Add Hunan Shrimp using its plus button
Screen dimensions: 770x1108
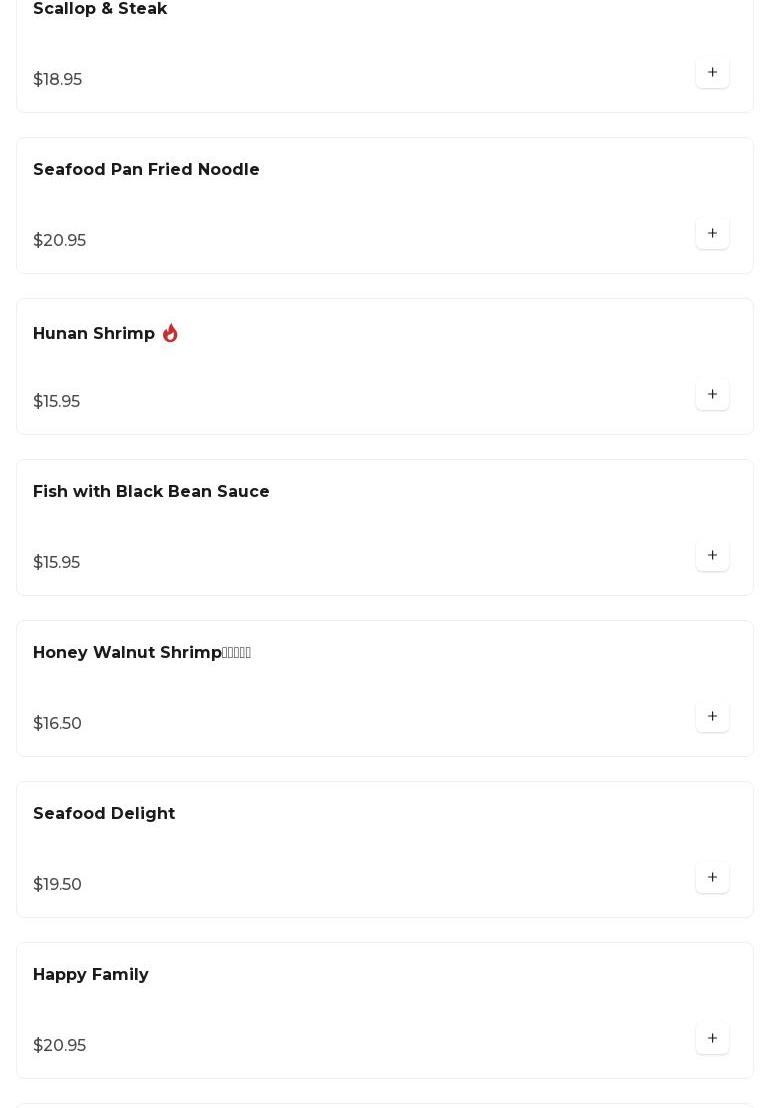(712, 395)
